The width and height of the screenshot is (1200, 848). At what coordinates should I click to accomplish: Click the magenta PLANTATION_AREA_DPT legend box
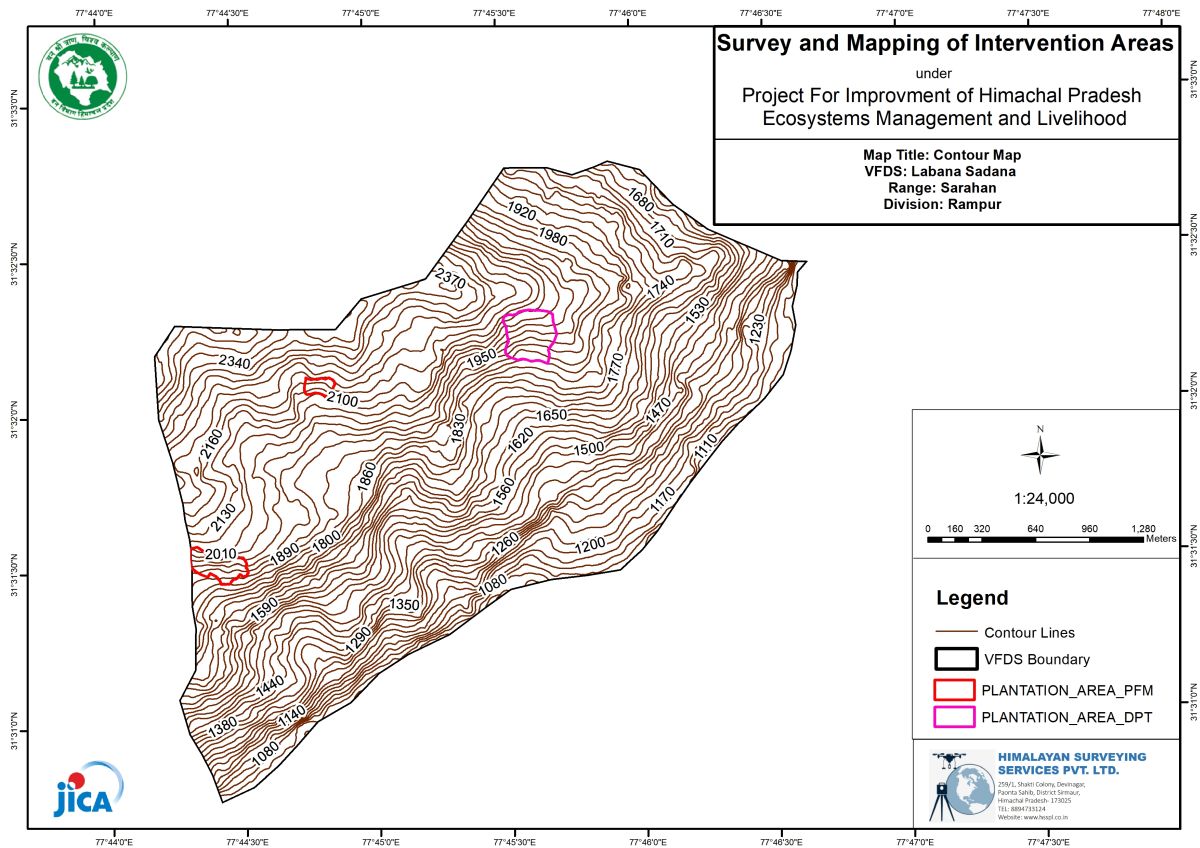[x=955, y=717]
